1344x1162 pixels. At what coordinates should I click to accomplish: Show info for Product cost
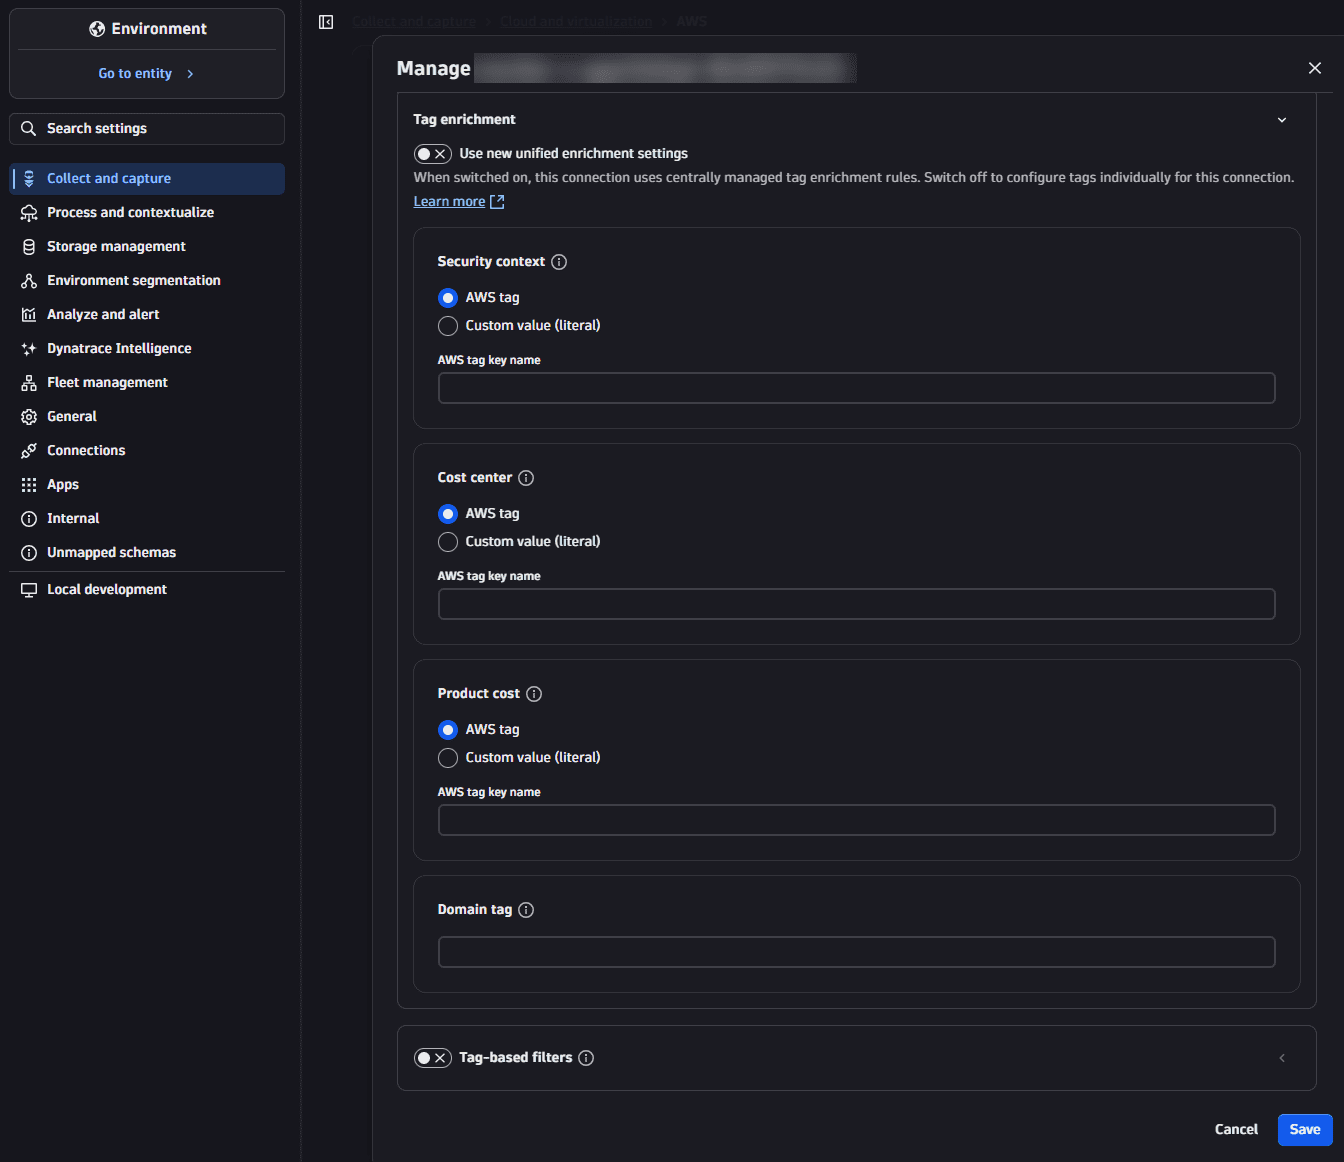(x=534, y=694)
